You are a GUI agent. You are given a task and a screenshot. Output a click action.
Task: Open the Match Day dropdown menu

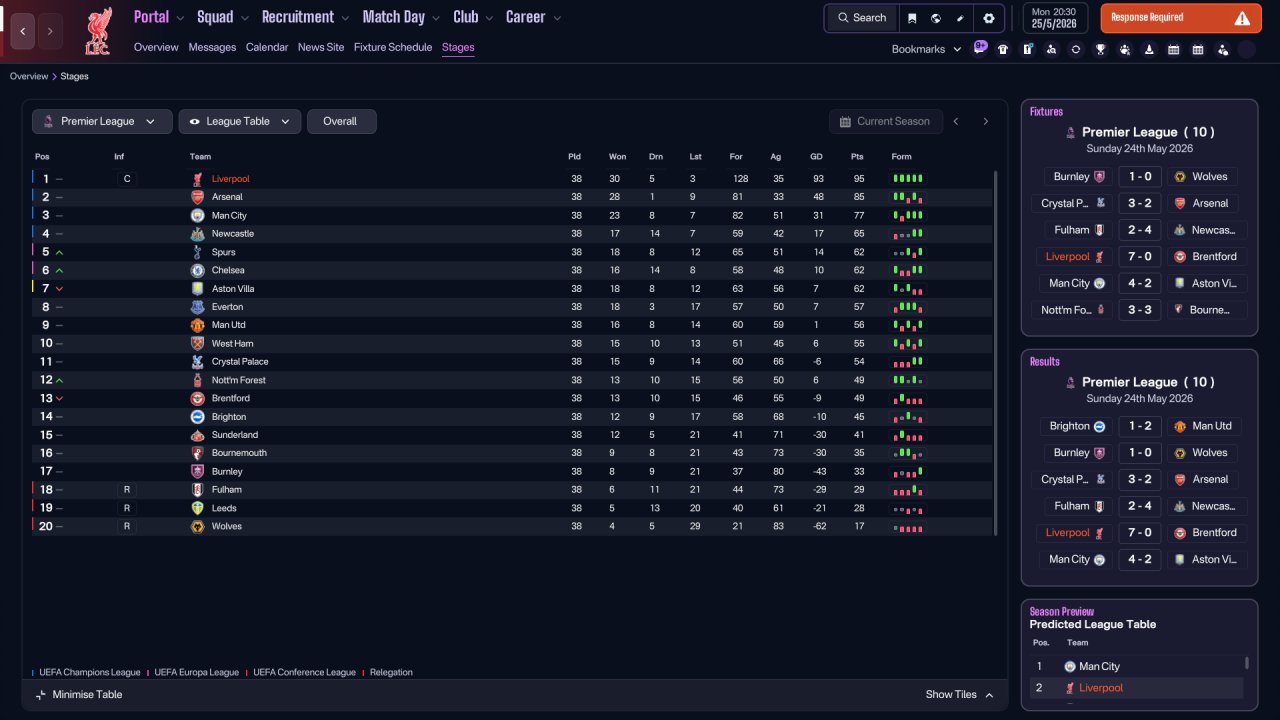click(x=401, y=17)
